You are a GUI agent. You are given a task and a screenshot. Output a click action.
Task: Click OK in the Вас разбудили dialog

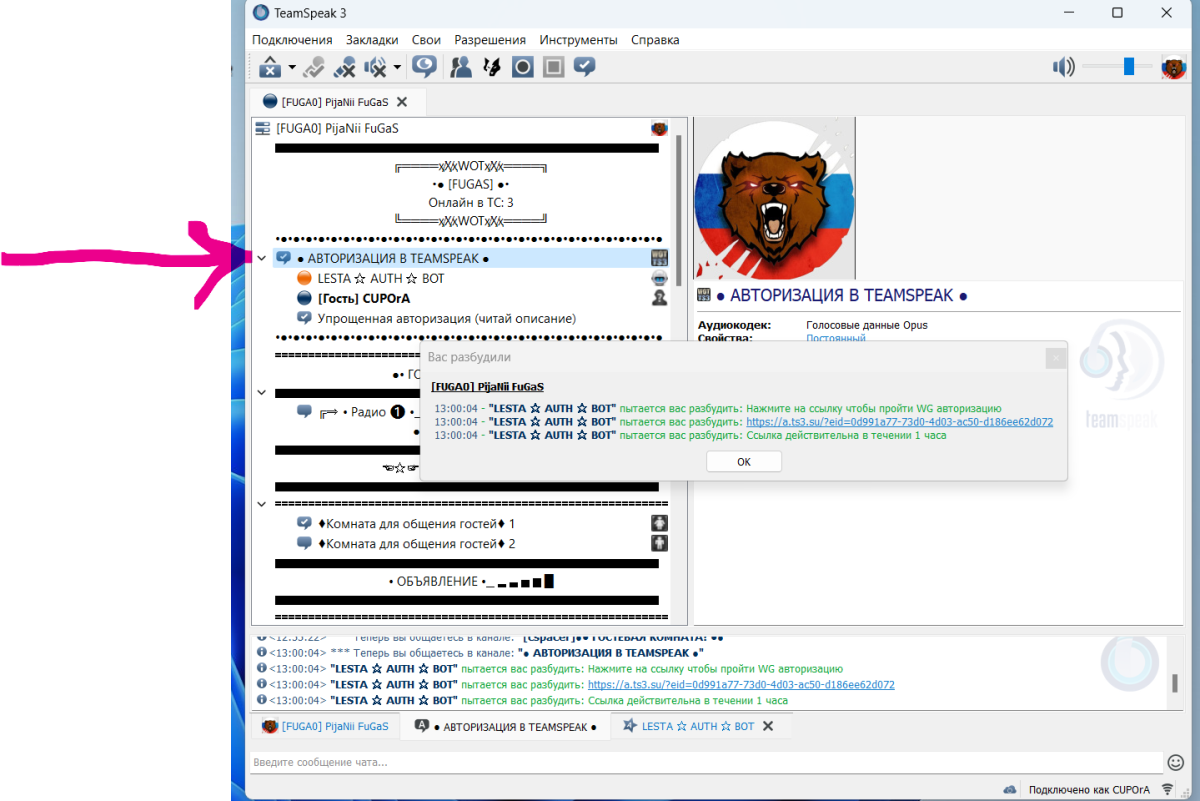point(743,462)
